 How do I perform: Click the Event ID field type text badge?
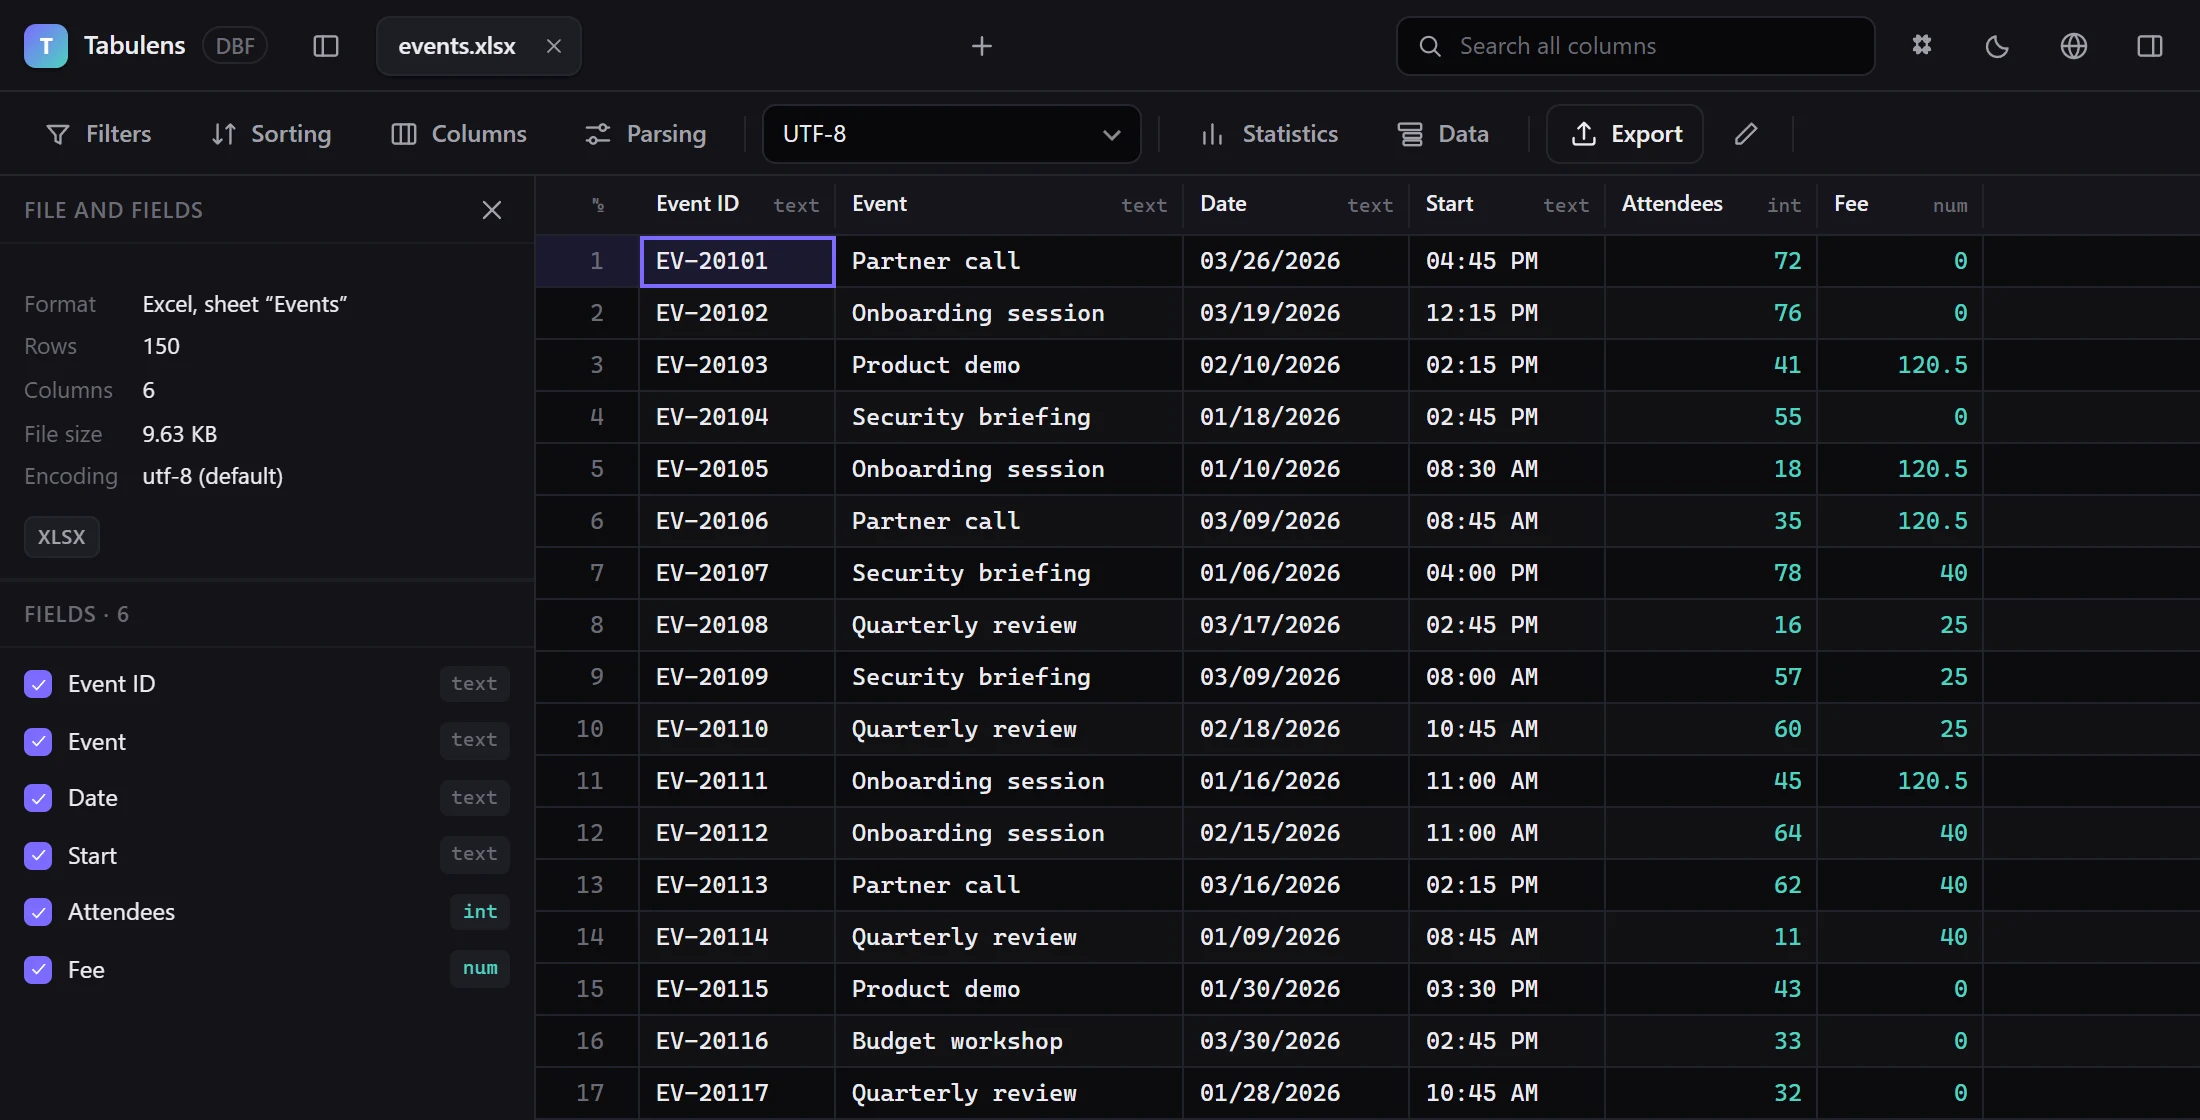click(x=474, y=684)
